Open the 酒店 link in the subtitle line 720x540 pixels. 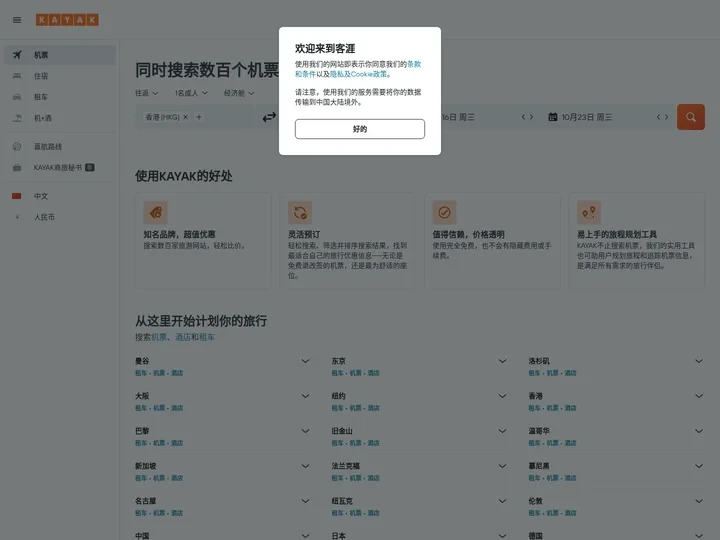pos(183,338)
